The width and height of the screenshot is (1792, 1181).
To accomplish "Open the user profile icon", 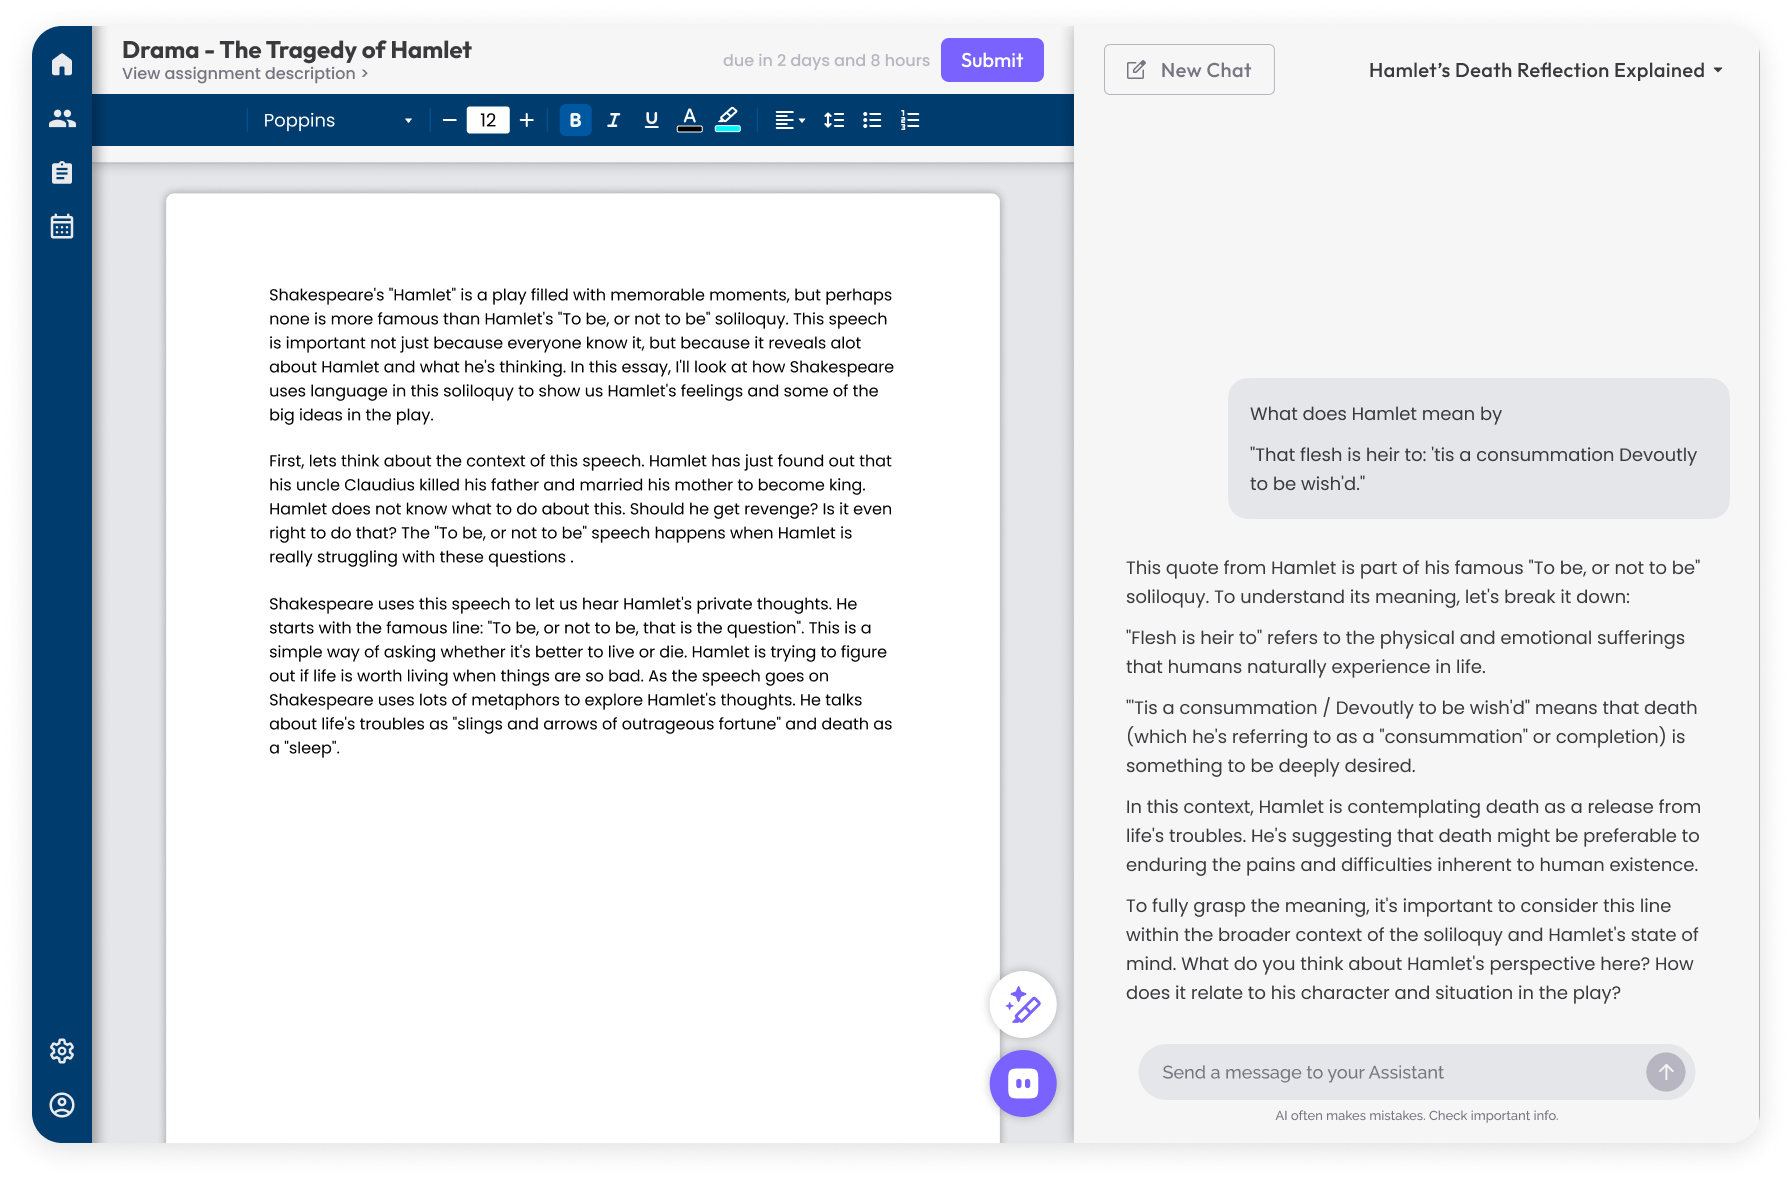I will [x=62, y=1105].
